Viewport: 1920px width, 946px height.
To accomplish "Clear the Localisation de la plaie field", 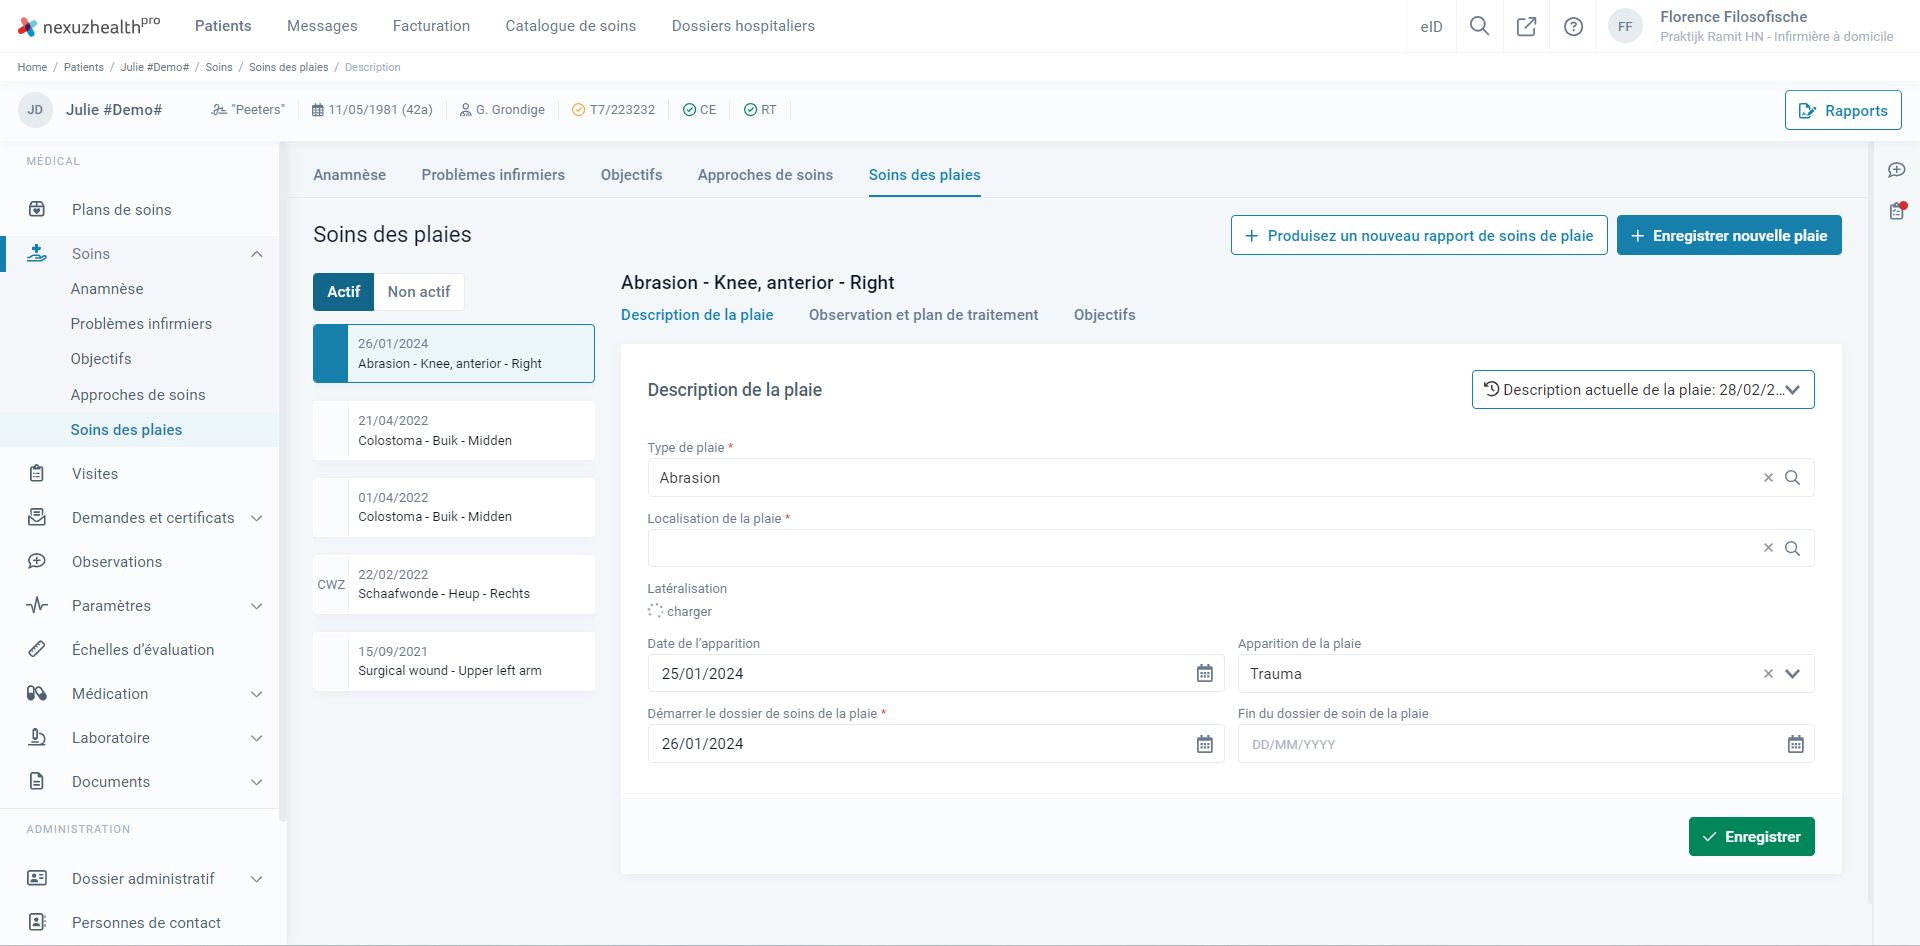I will 1768,548.
